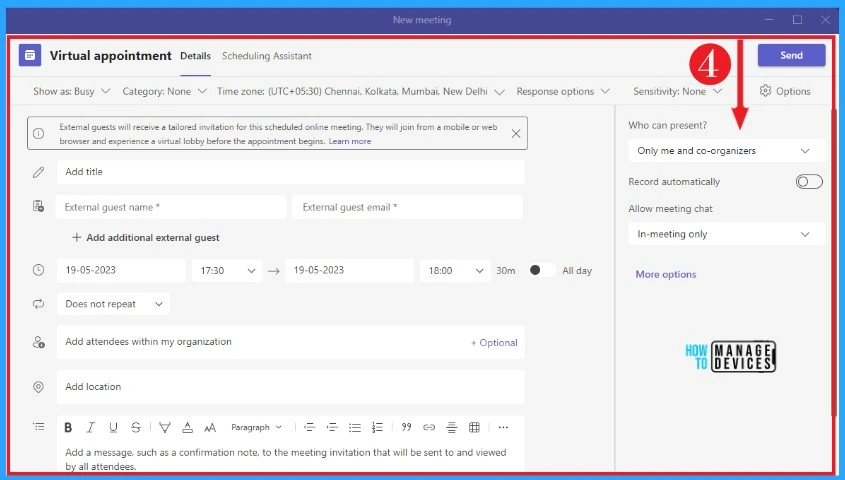Insert a bulleted list
This screenshot has height=480, width=845.
point(355,427)
